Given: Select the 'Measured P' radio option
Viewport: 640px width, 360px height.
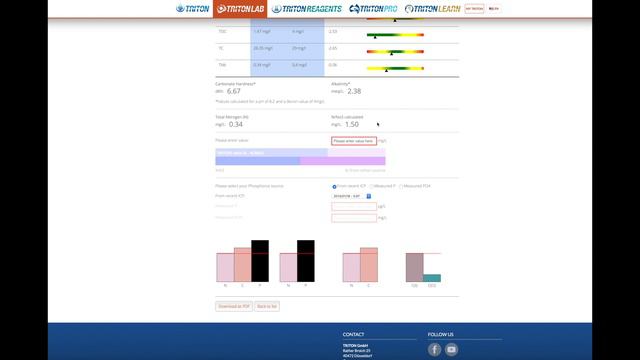Looking at the screenshot, I should (371, 187).
